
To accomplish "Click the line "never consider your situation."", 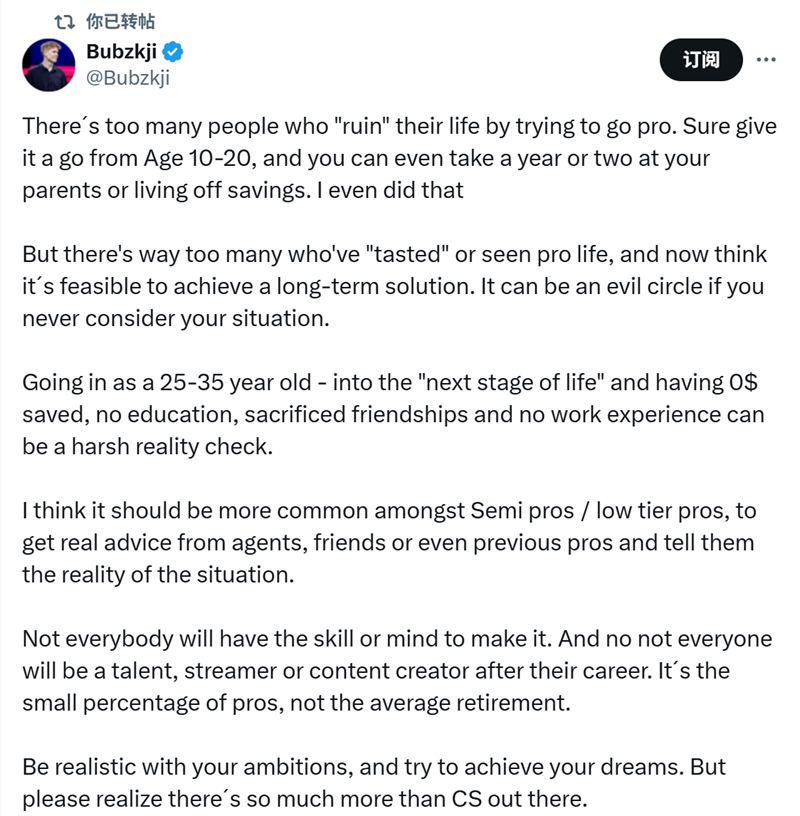I will 175,318.
